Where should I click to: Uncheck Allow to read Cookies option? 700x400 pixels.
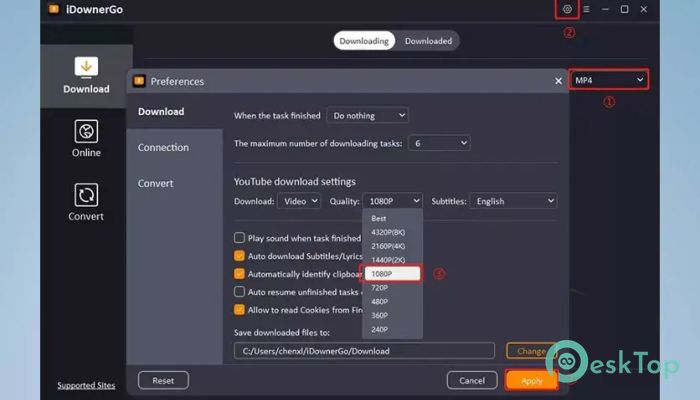click(239, 309)
